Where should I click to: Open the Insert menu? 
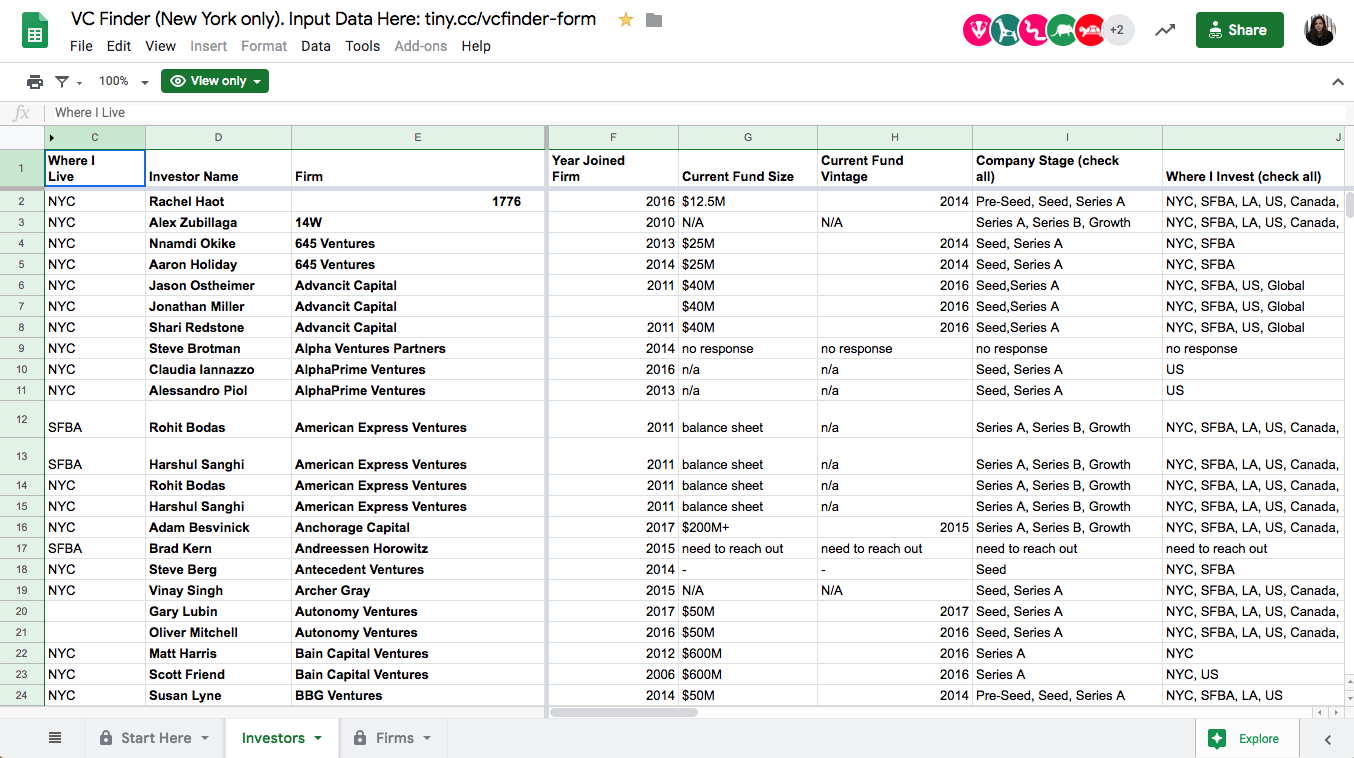209,46
